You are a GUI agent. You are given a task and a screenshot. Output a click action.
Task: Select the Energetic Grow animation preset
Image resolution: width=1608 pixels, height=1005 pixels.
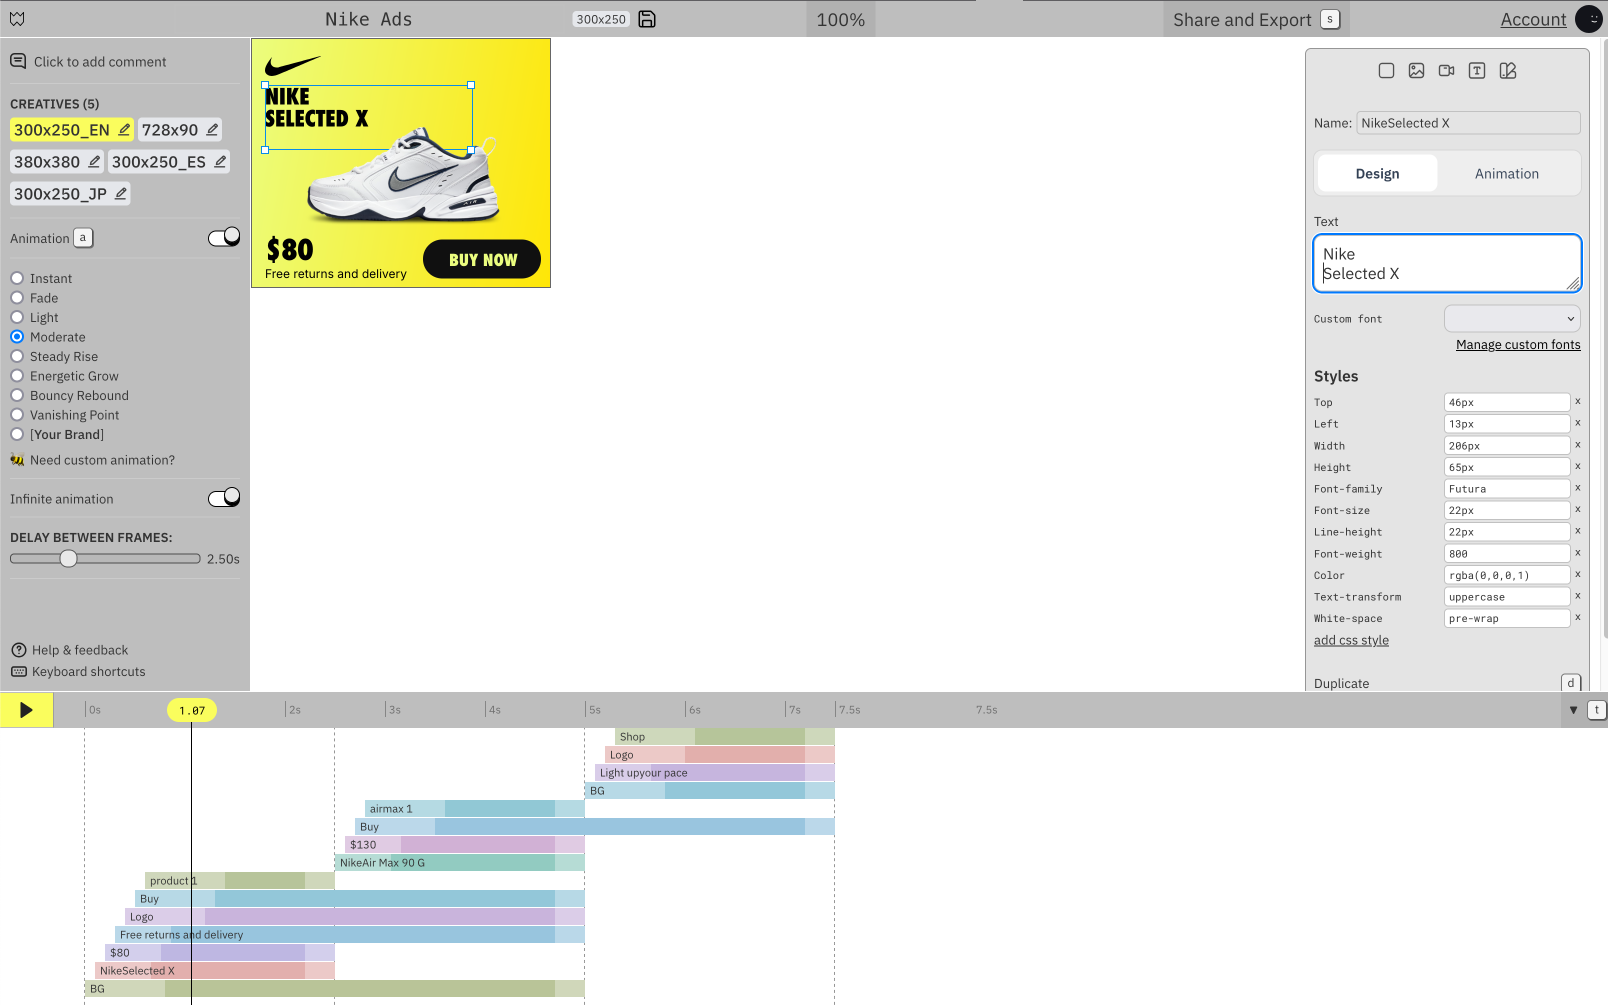coord(17,376)
